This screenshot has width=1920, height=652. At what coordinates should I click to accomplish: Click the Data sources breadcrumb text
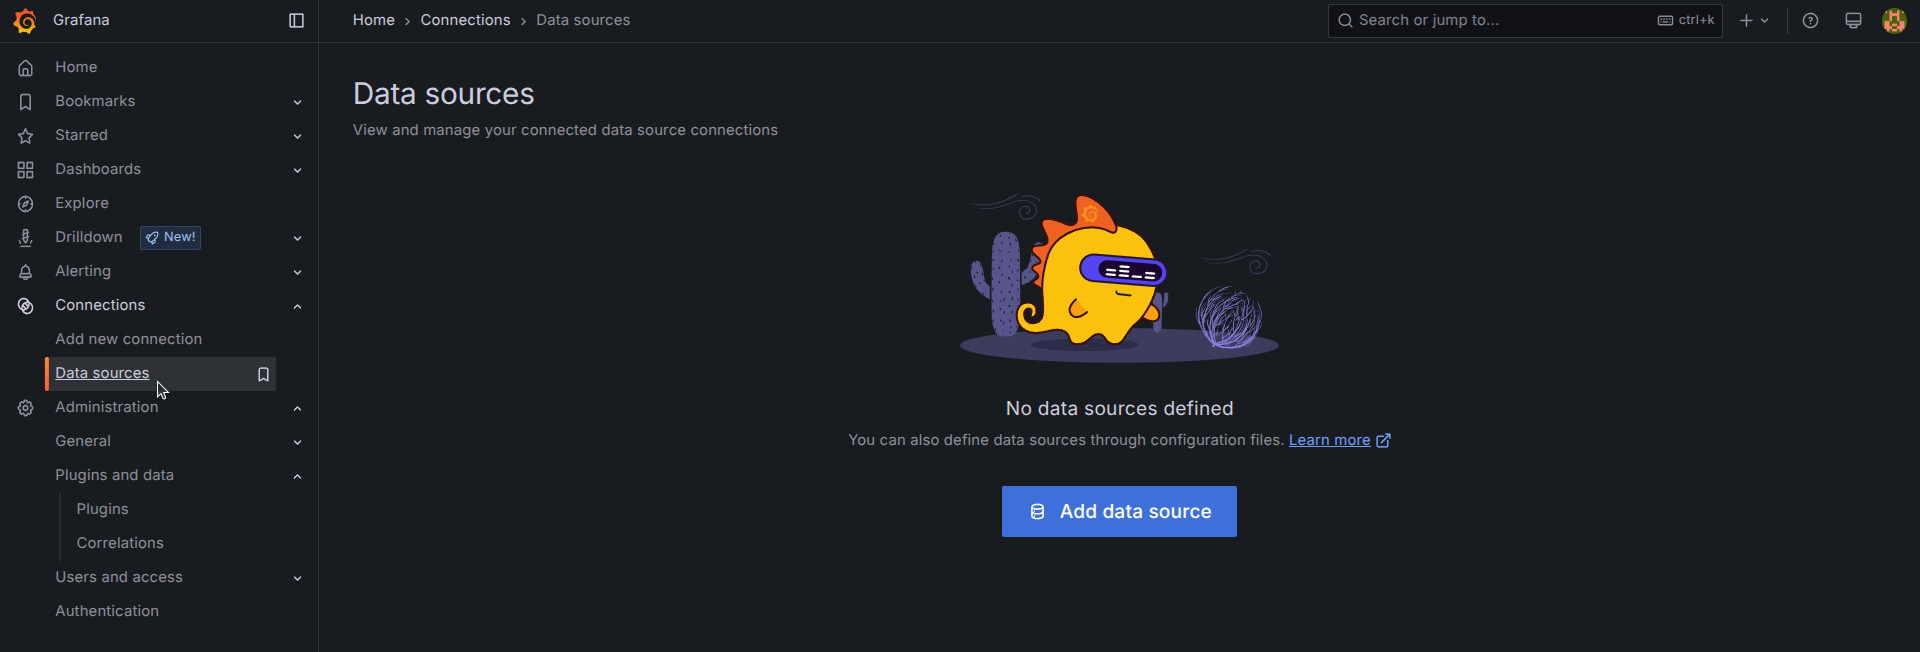[583, 20]
